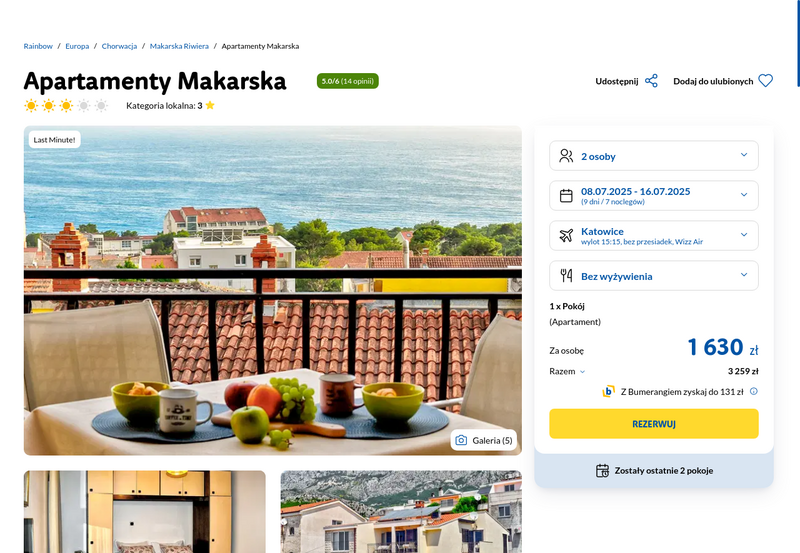Open the Katowice departure dropdown
Image resolution: width=800 pixels, height=553 pixels.
coord(654,235)
